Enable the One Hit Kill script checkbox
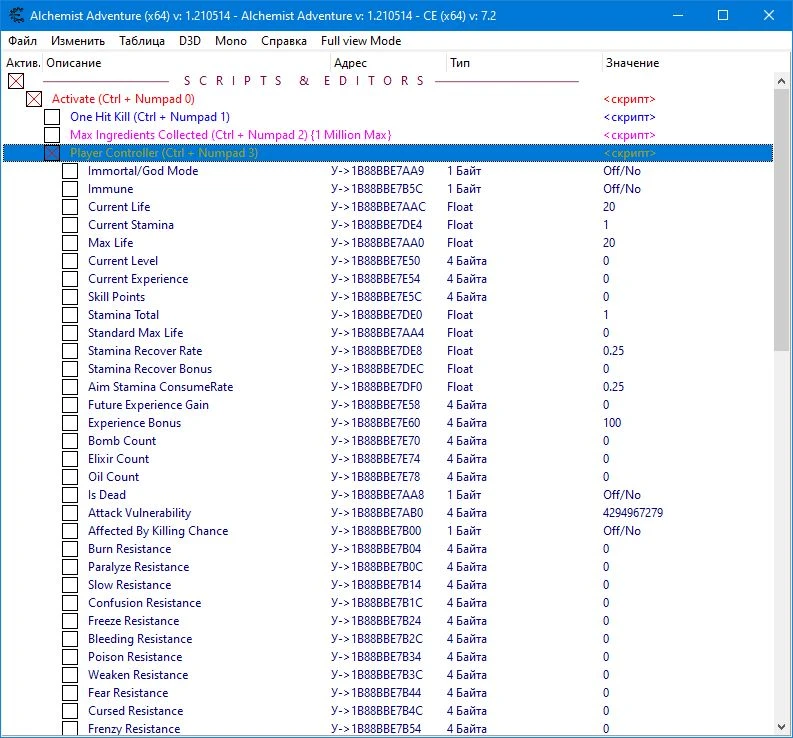793x738 pixels. tap(52, 117)
